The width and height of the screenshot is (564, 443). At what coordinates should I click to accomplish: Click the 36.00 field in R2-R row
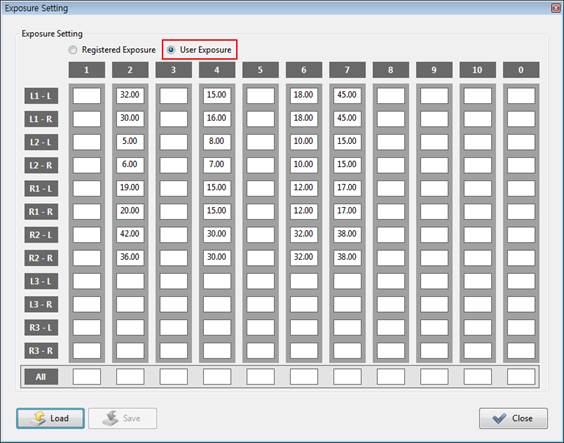(x=130, y=257)
